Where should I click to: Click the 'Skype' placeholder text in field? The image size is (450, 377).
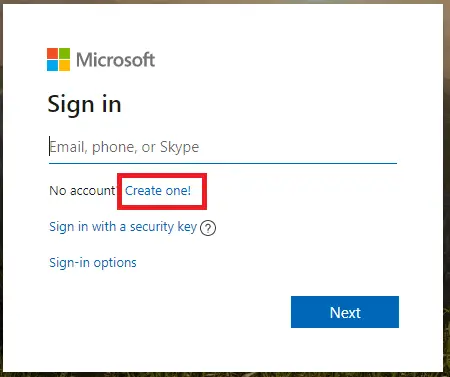pos(179,147)
